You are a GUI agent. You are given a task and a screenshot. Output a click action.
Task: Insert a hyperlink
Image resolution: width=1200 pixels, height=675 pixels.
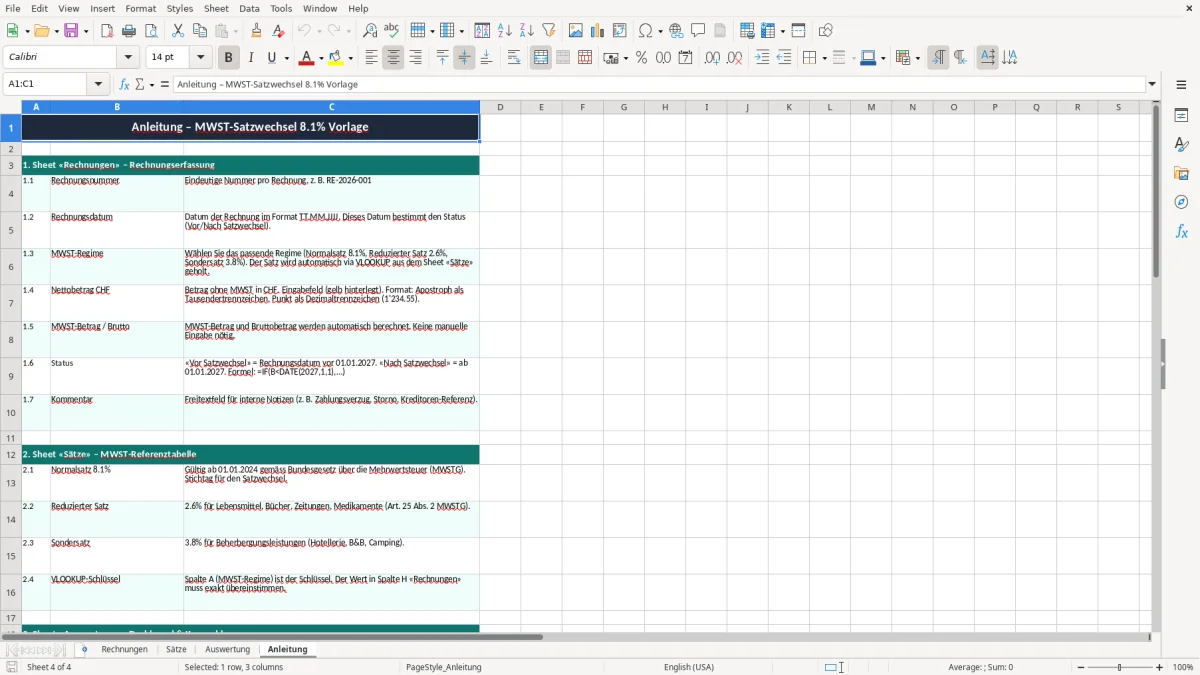click(676, 31)
